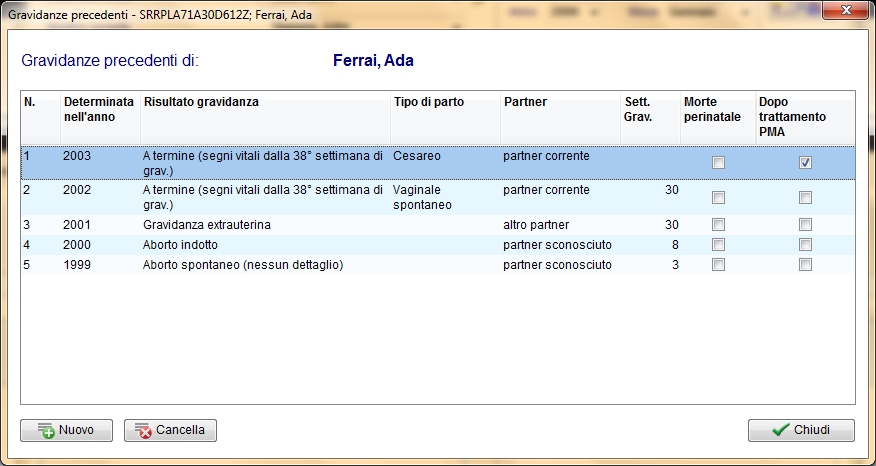Toggle Dopo trattamento PMA for 2001 row
Screen dimensions: 876x466
pos(805,225)
